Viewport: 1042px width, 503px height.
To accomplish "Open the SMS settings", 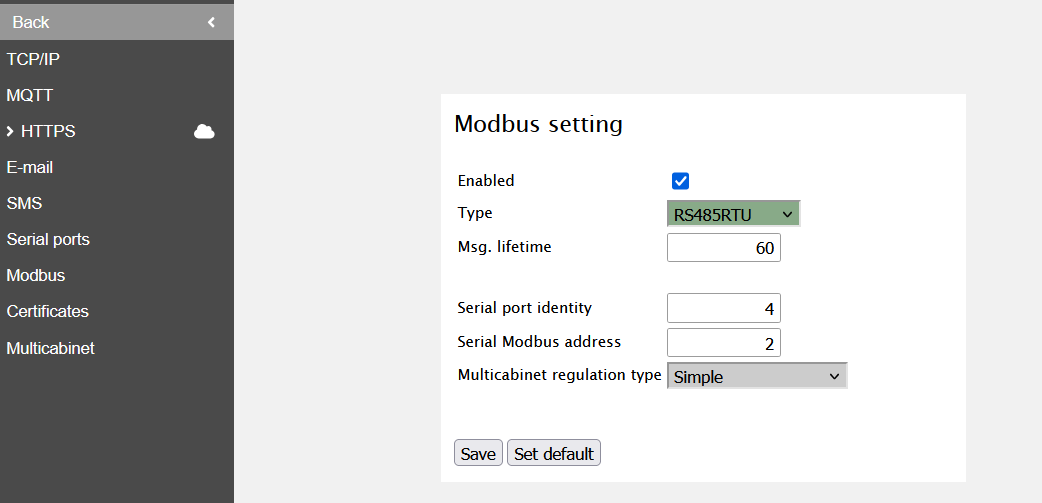I will (x=24, y=203).
